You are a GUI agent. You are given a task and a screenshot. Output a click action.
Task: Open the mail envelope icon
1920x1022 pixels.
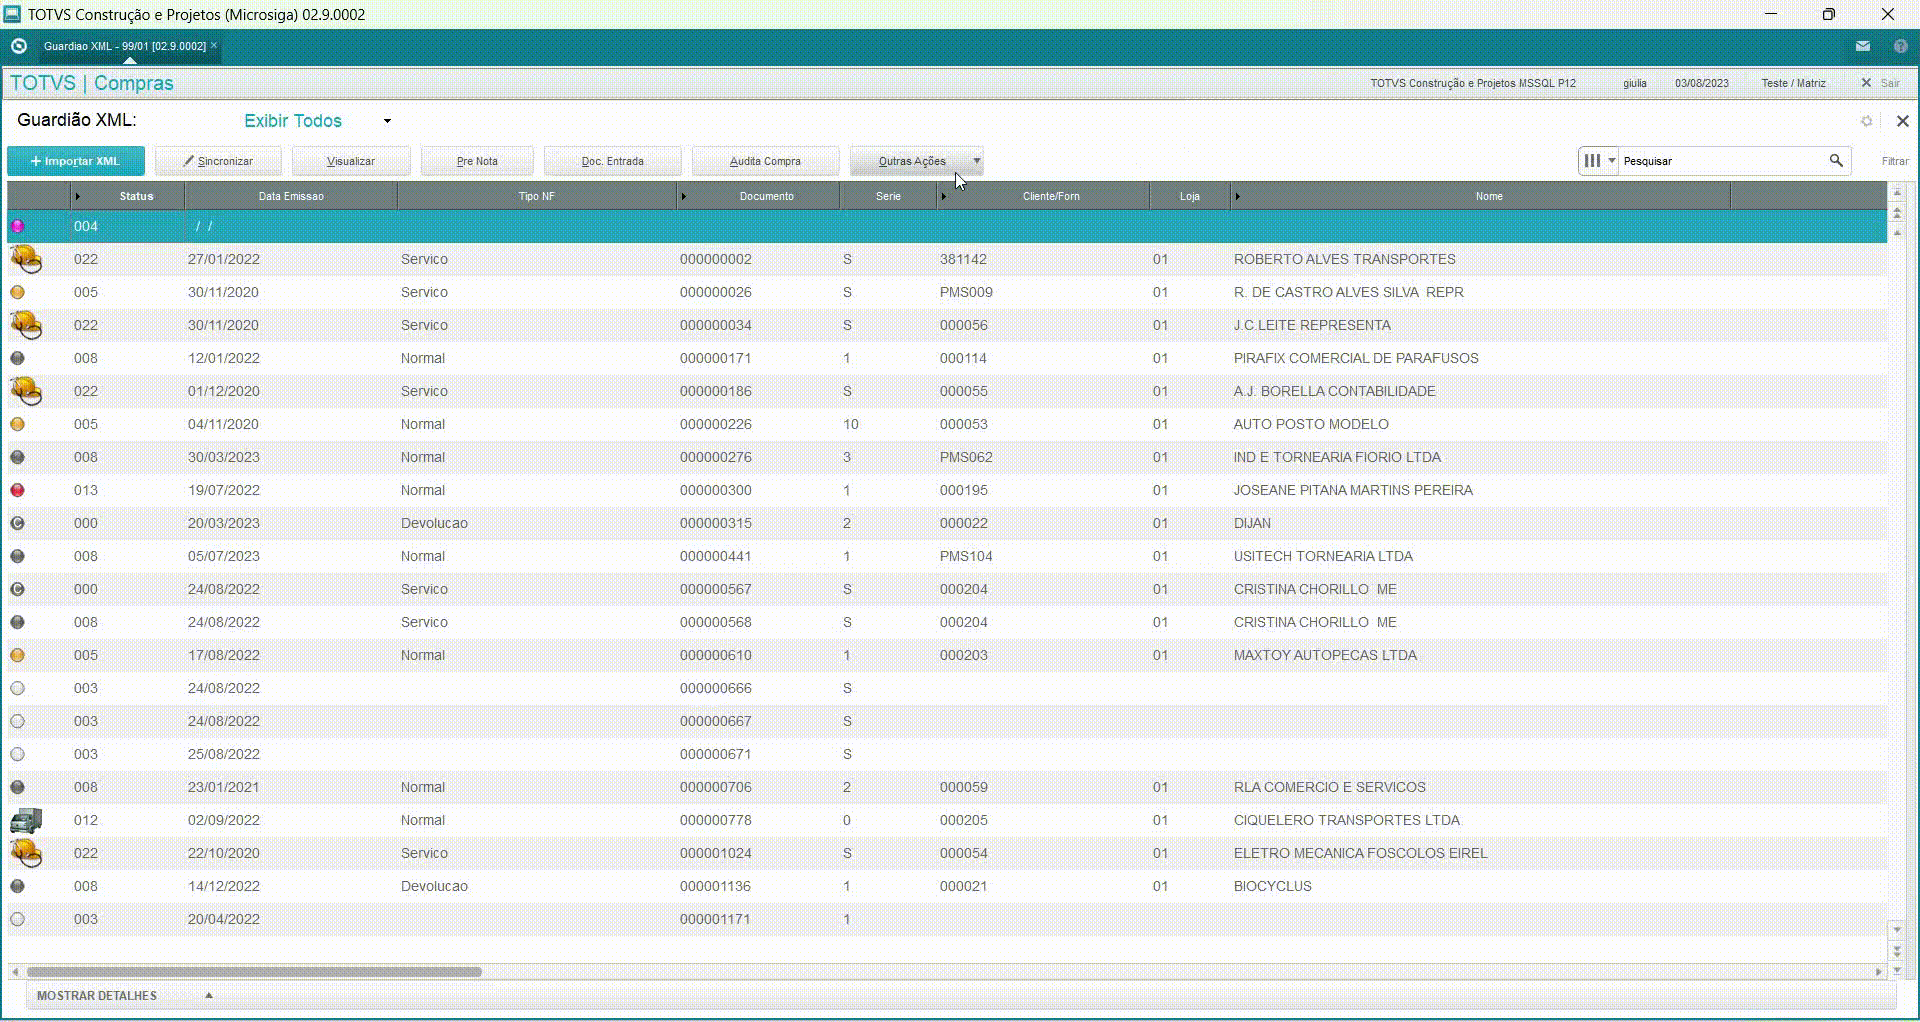pos(1863,46)
